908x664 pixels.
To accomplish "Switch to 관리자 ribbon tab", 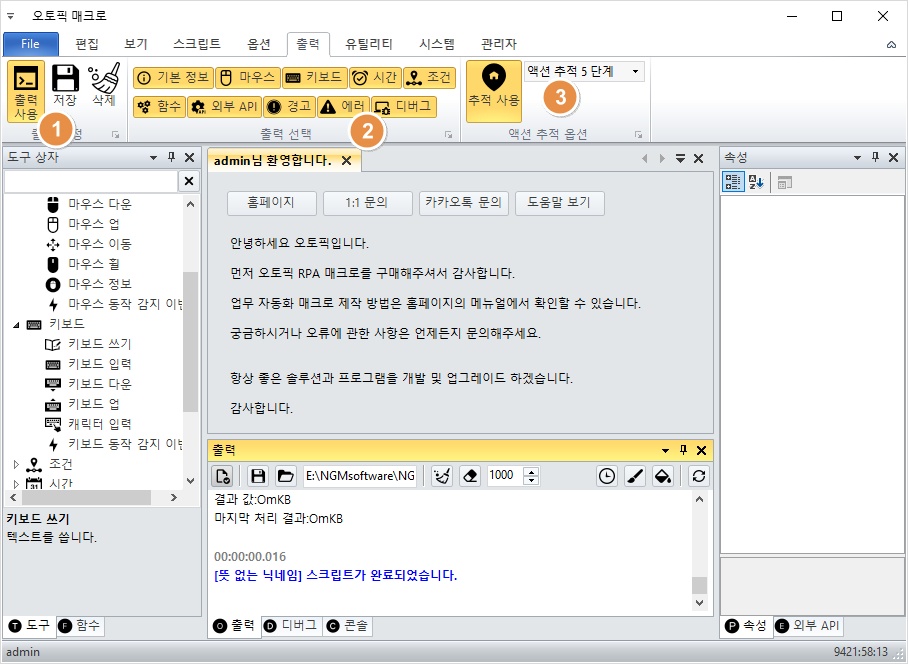I will tap(499, 44).
